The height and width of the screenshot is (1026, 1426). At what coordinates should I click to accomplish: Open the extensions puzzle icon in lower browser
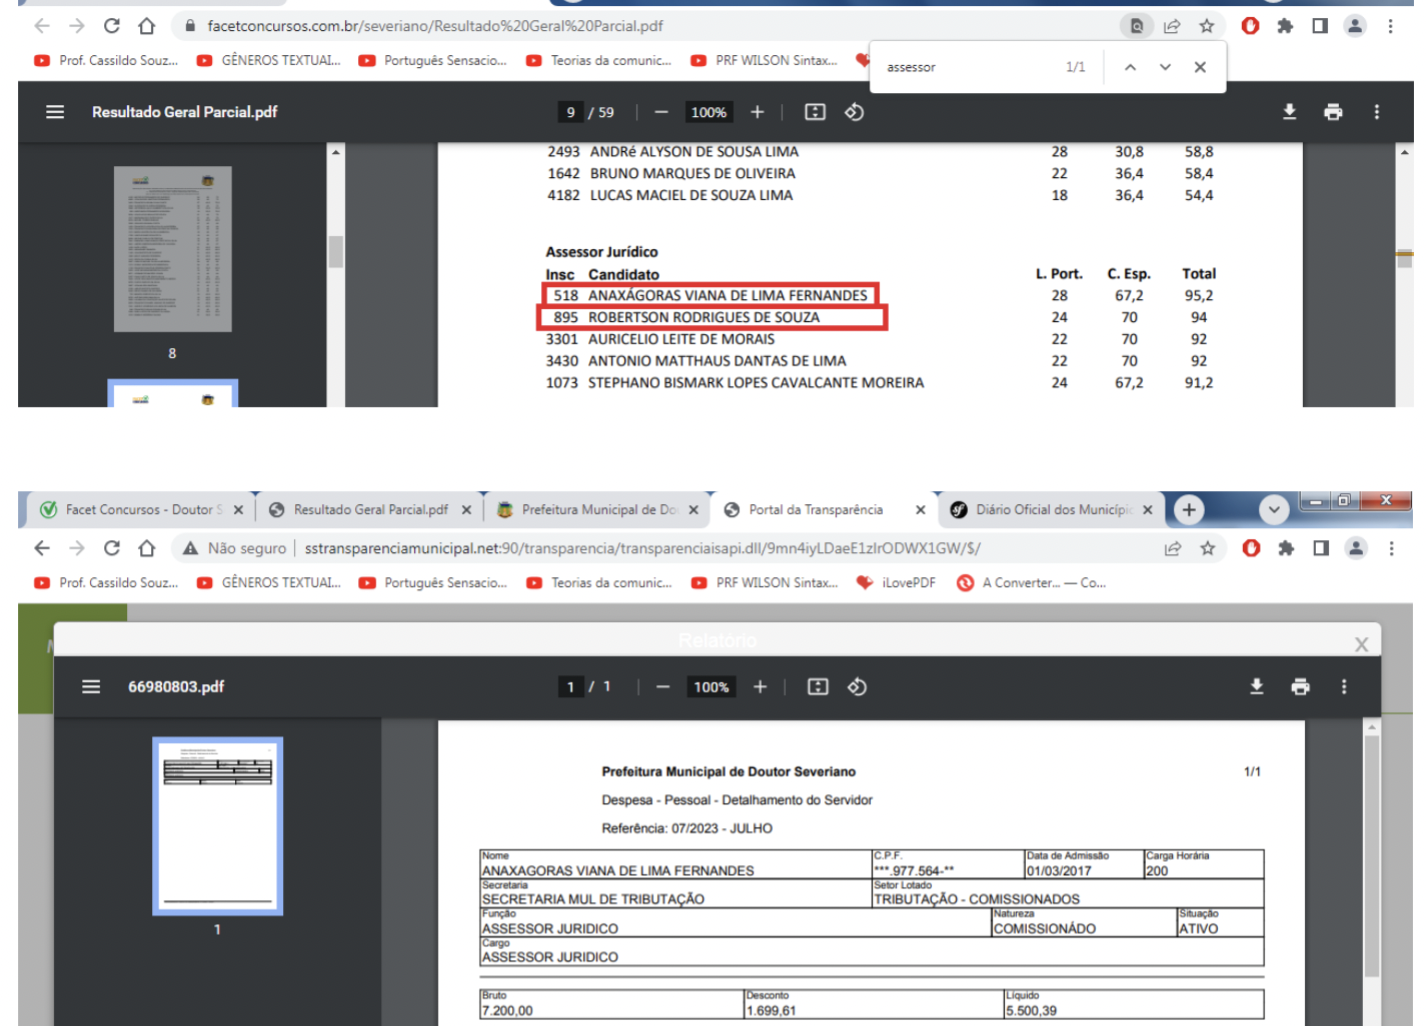pyautogui.click(x=1286, y=548)
